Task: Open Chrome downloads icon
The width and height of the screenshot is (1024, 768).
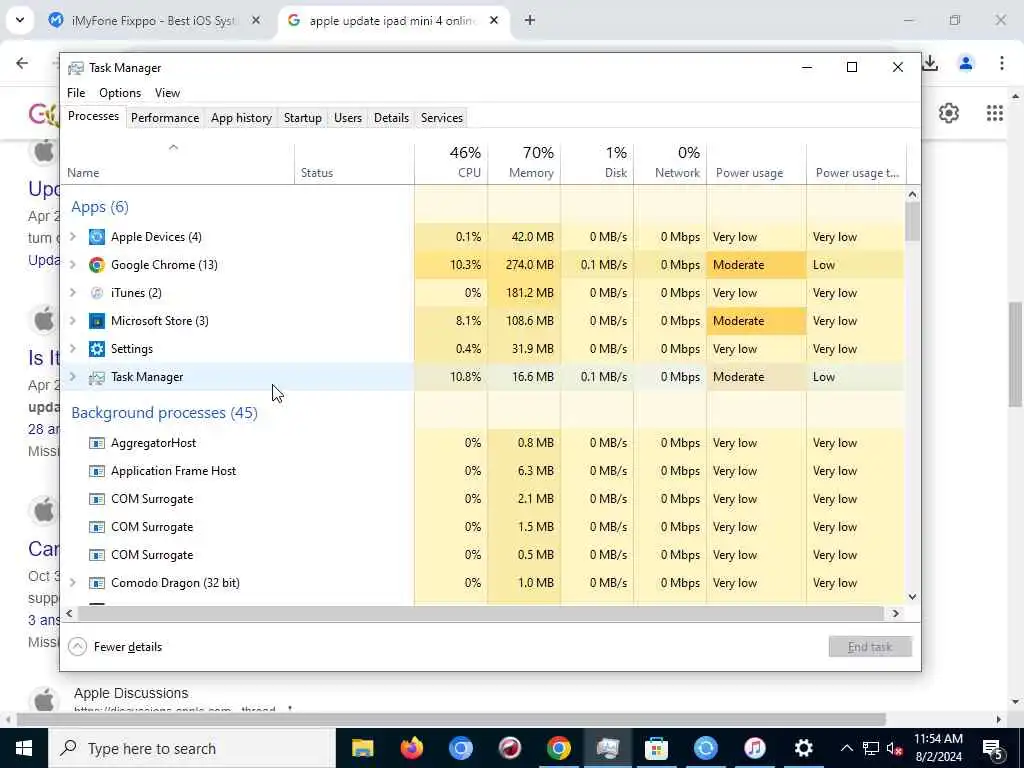Action: coord(930,63)
